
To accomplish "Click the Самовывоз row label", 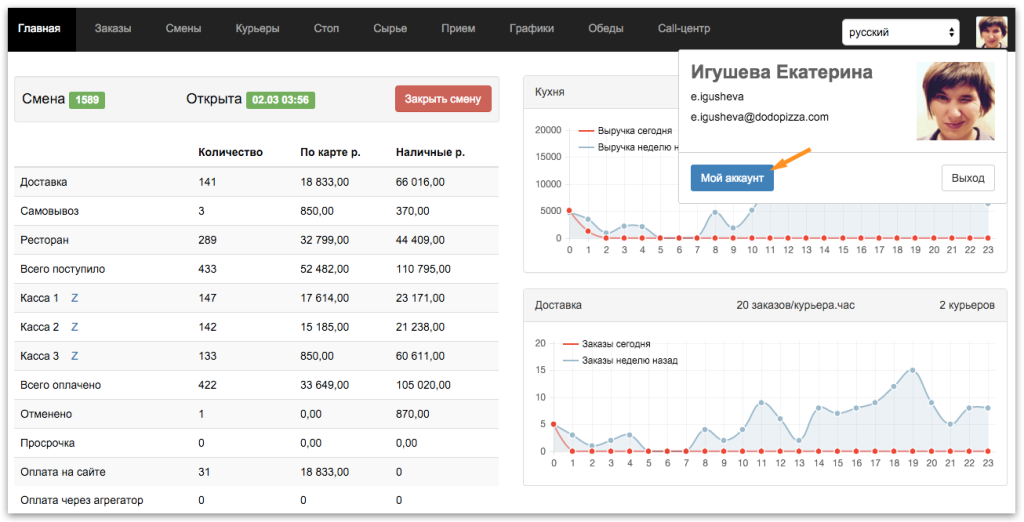I will [50, 211].
